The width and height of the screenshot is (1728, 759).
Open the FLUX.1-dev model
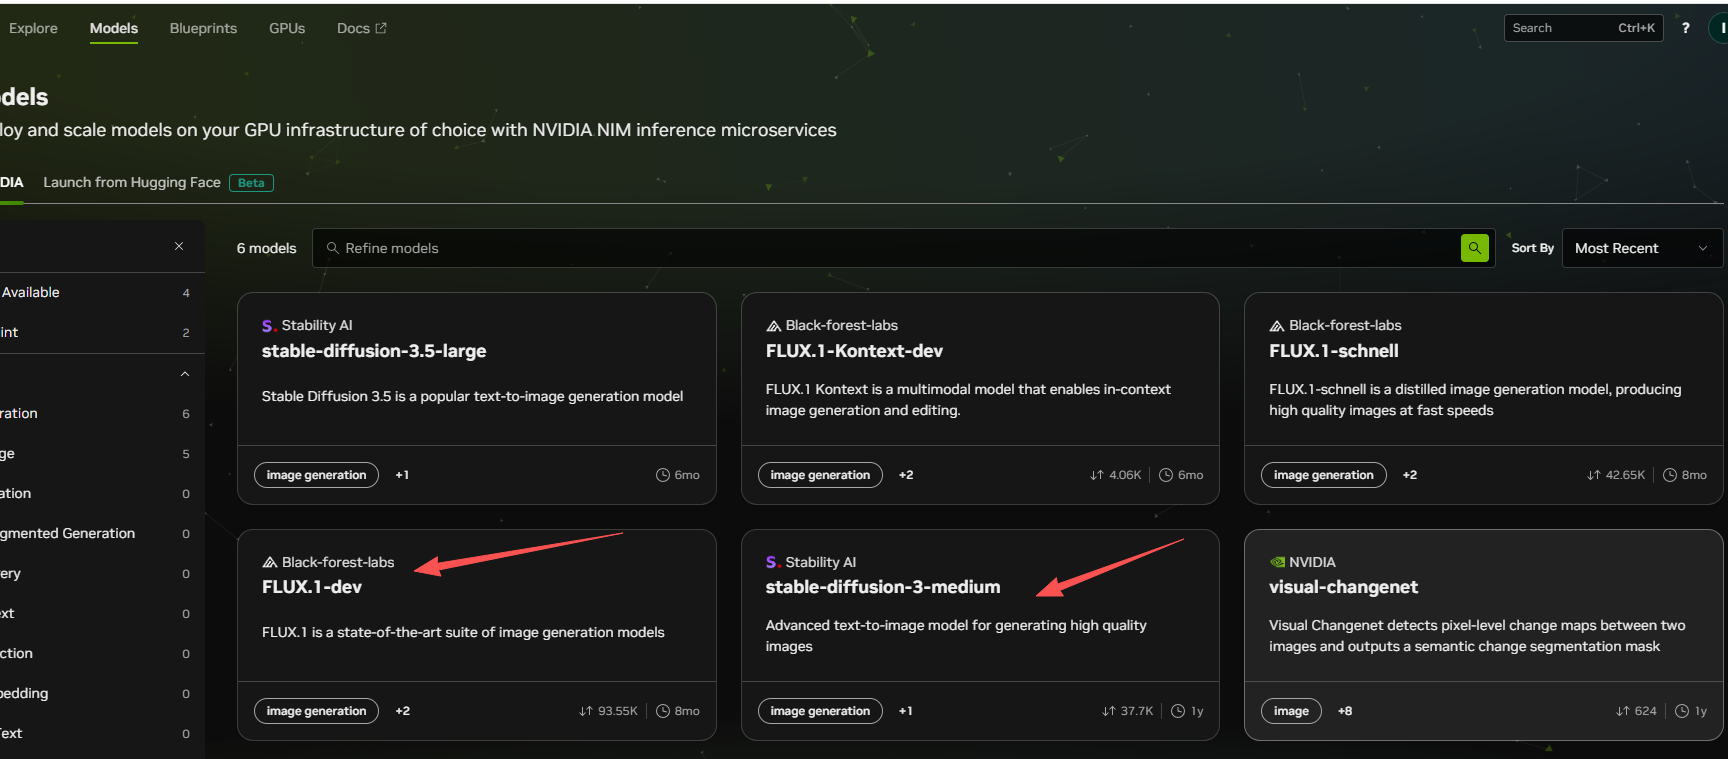[312, 587]
